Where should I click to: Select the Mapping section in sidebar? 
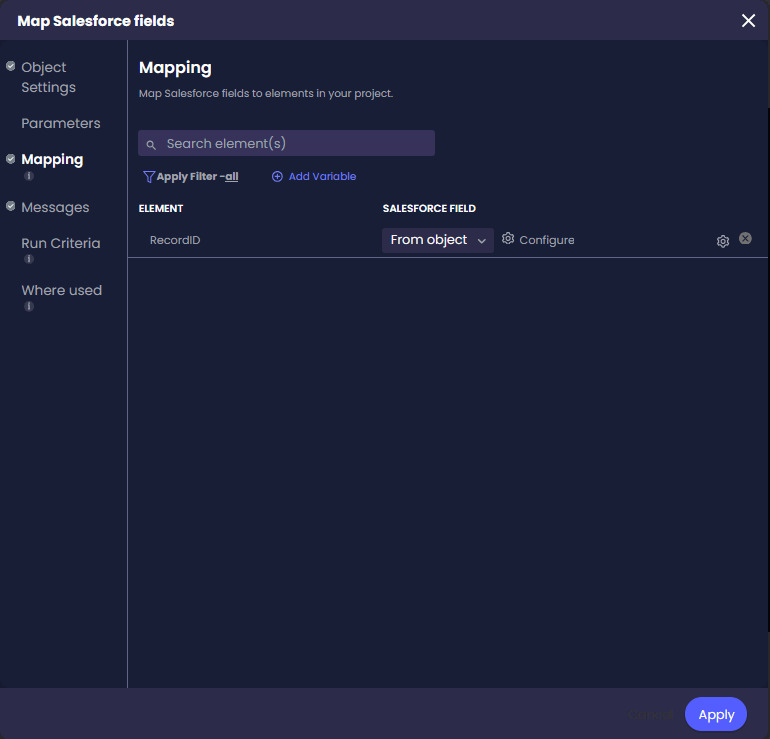click(52, 160)
